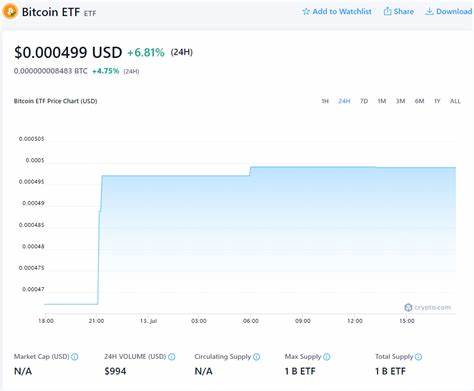
Task: Open the Market Cap info tooltip icon
Action: [75, 357]
